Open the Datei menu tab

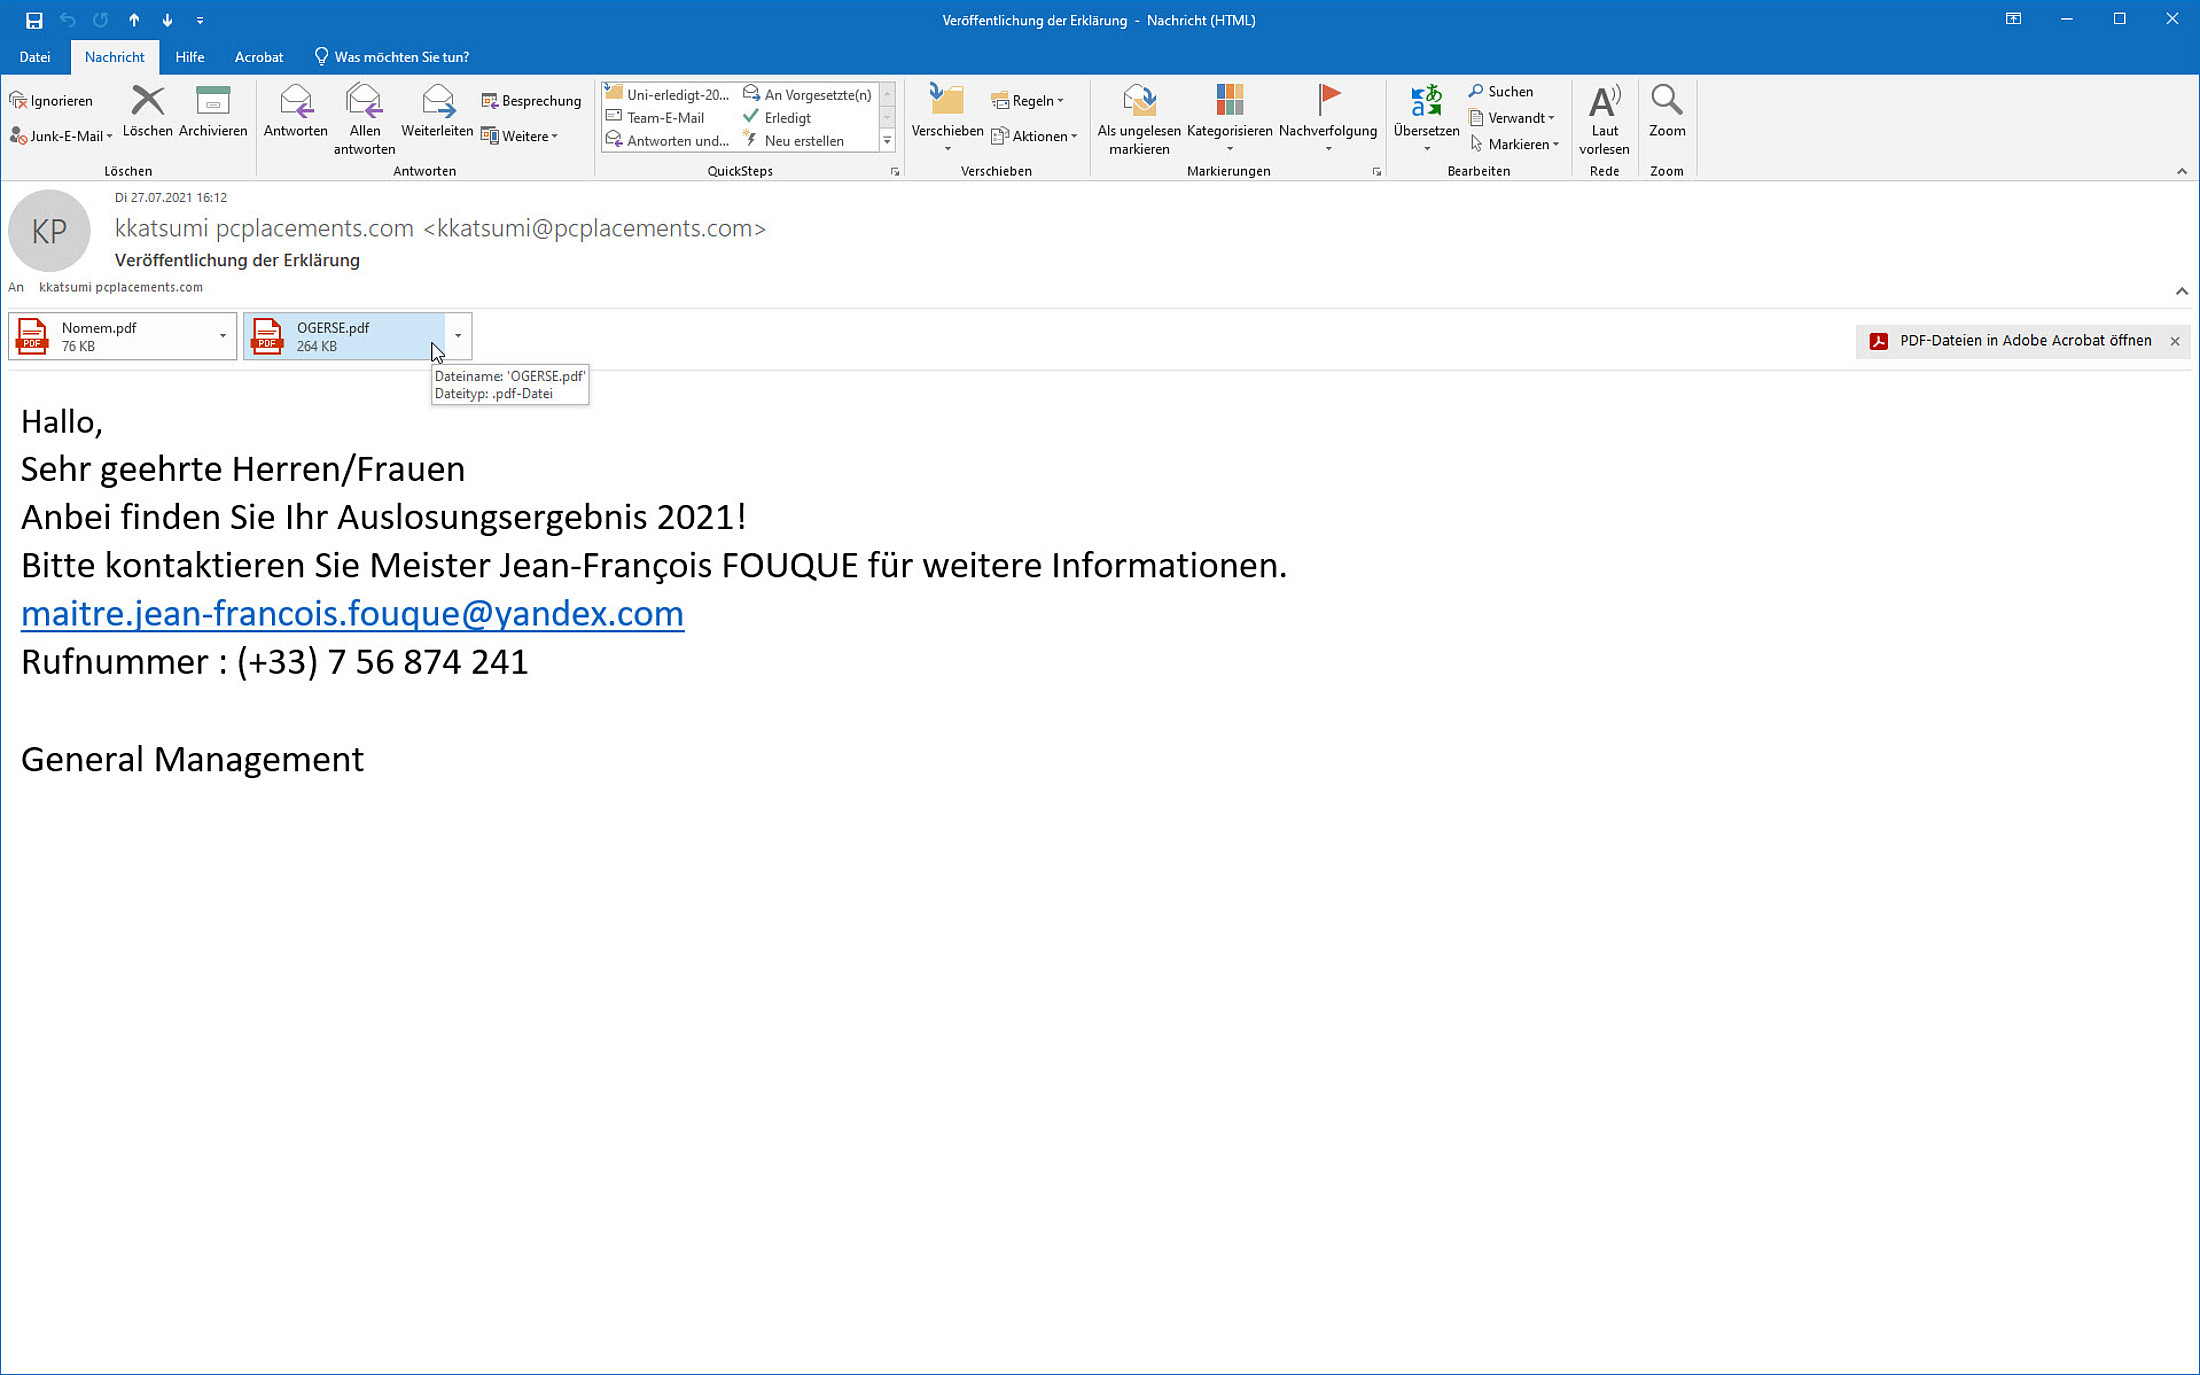(35, 57)
